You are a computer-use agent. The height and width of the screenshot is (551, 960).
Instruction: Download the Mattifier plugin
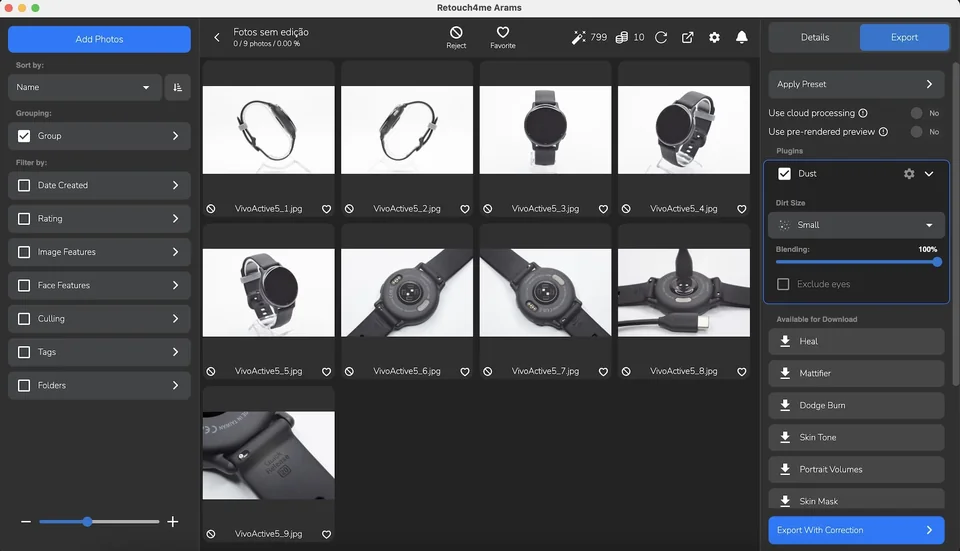pyautogui.click(x=785, y=373)
